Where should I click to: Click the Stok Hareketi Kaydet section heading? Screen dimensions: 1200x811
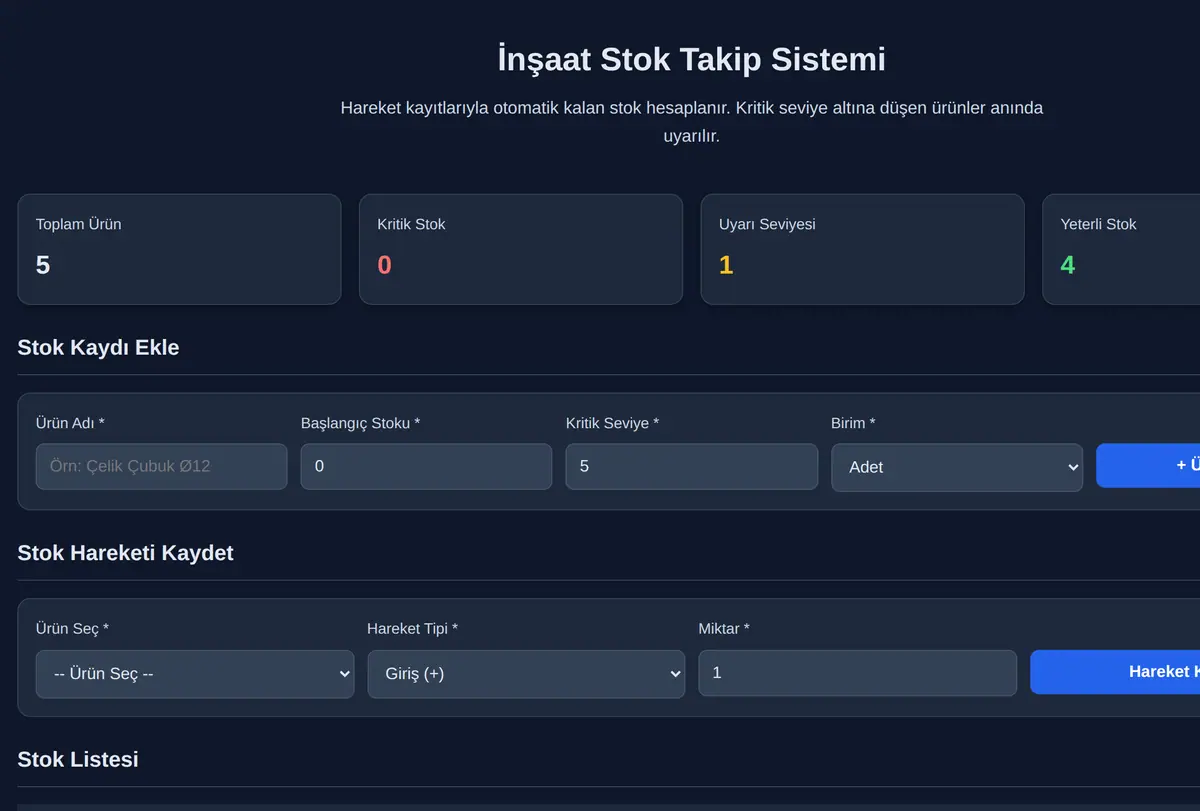click(126, 553)
